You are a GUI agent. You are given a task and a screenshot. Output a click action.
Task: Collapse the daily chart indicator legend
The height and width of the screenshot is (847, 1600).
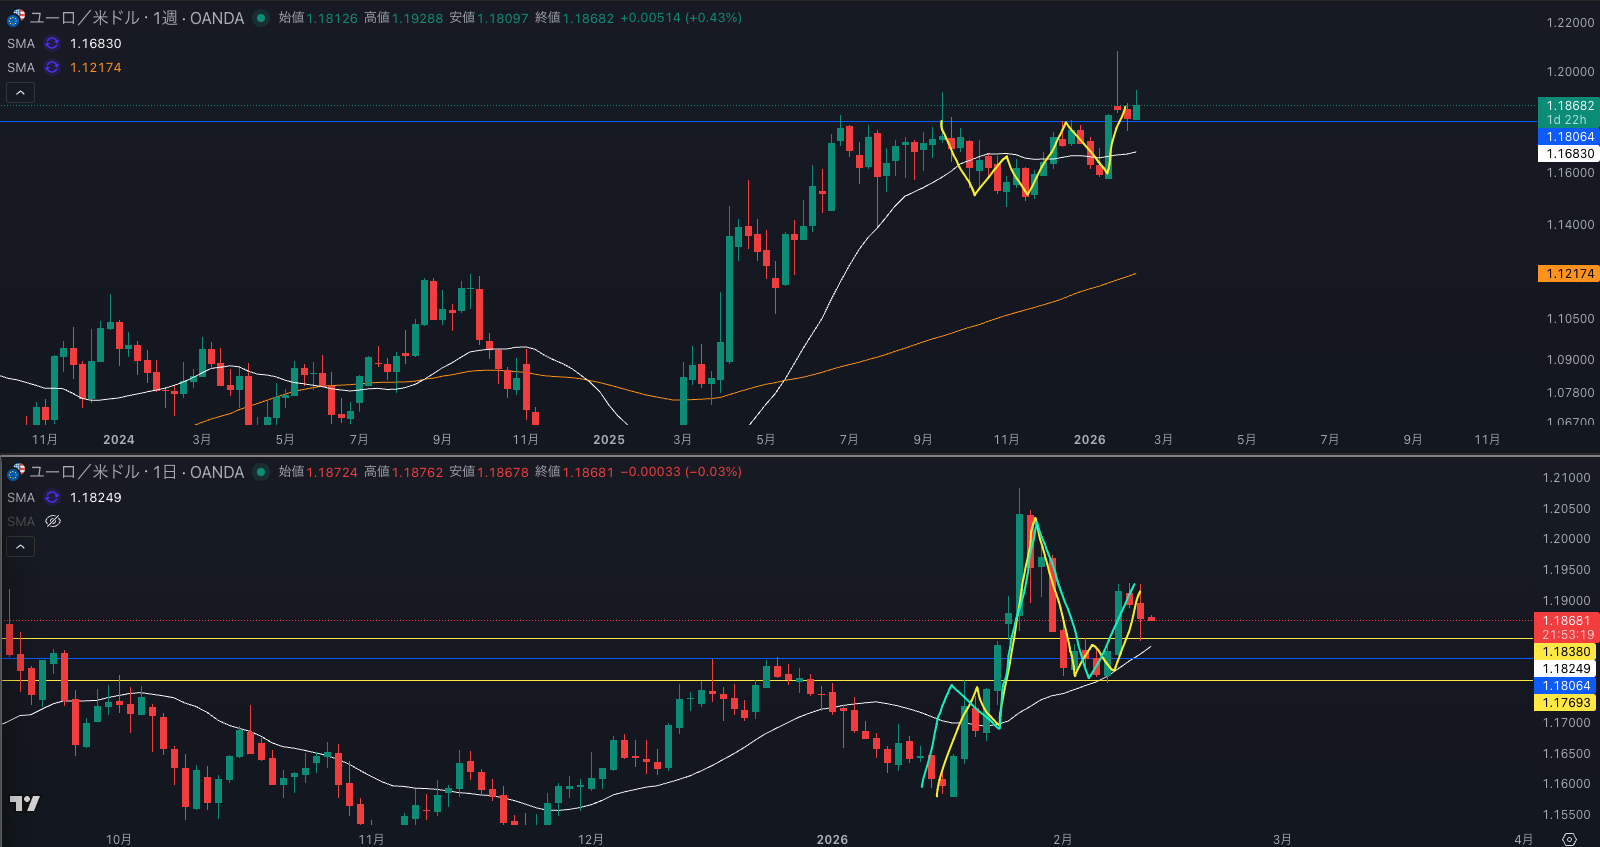(x=20, y=547)
